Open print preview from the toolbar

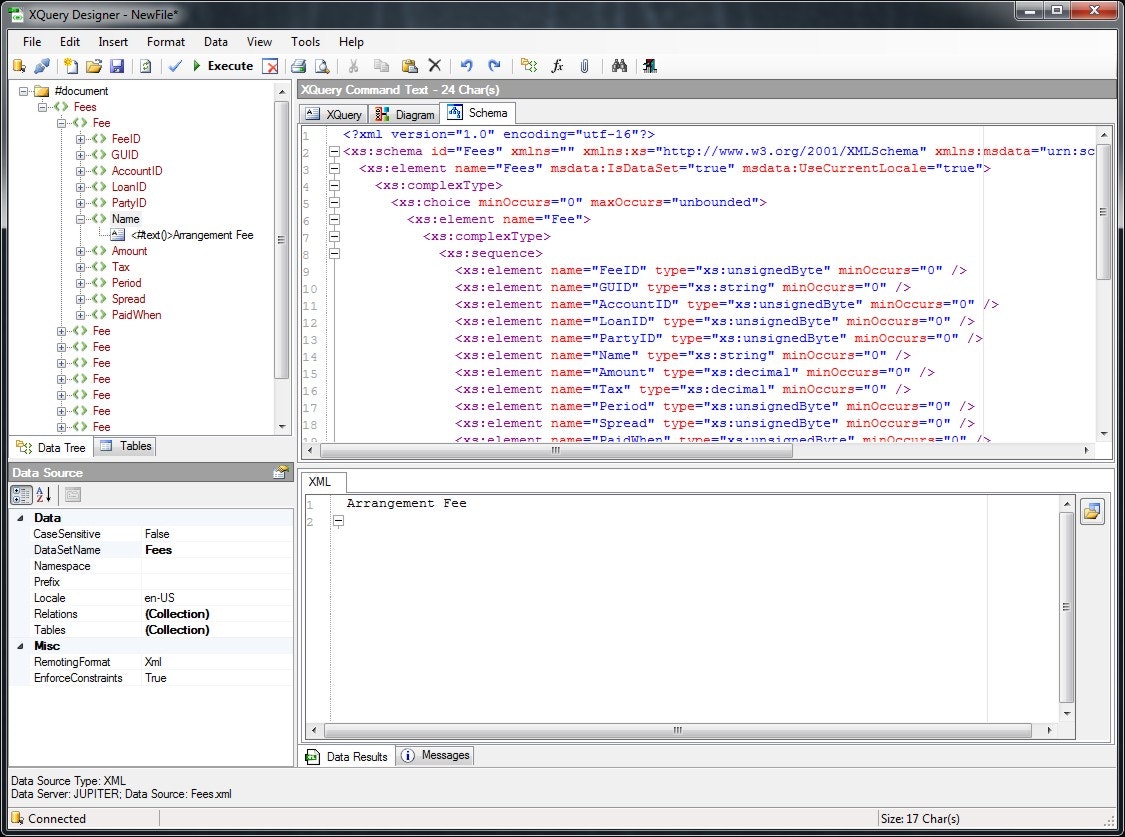tap(321, 66)
